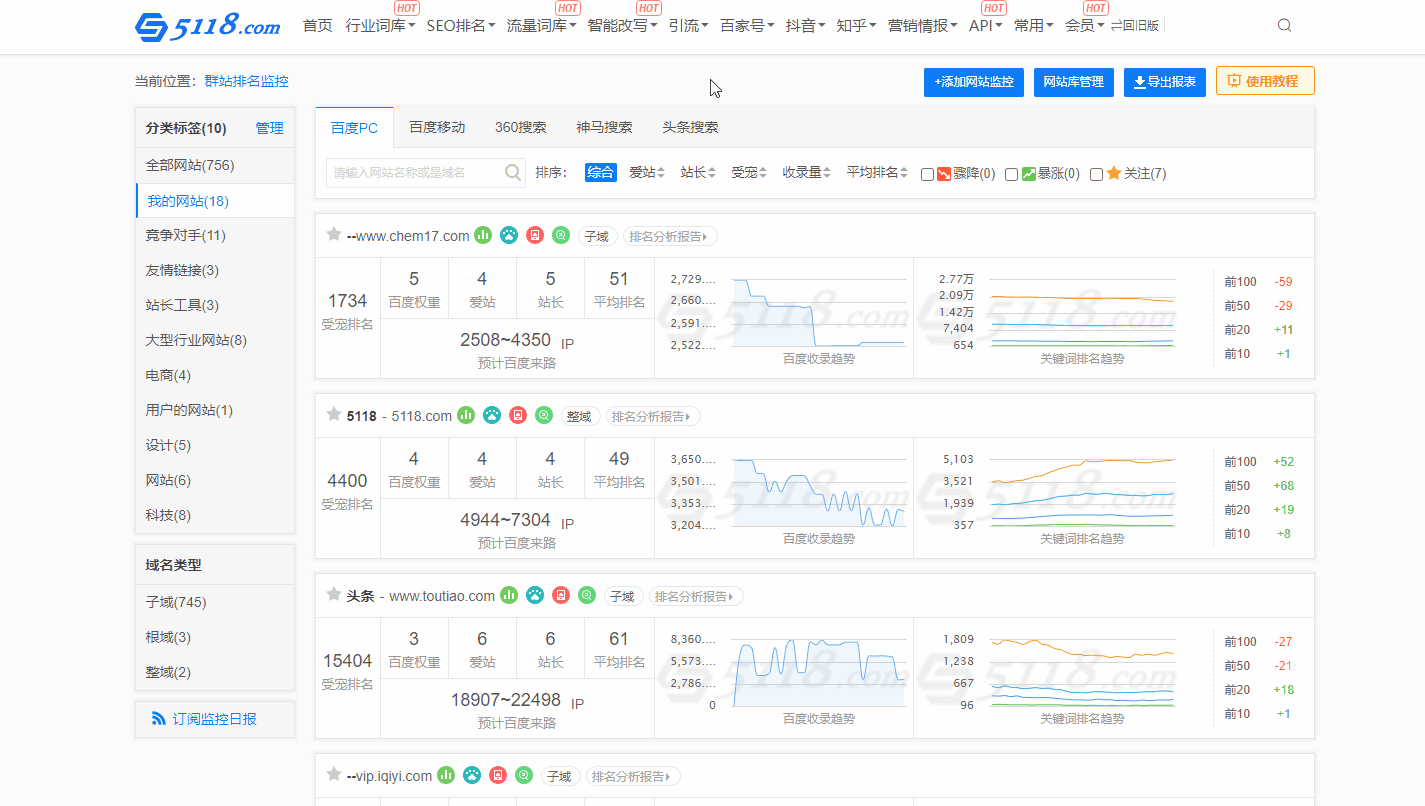The image size is (1425, 806).
Task: Click 回旧版 to return to old version
Action: pos(1135,26)
